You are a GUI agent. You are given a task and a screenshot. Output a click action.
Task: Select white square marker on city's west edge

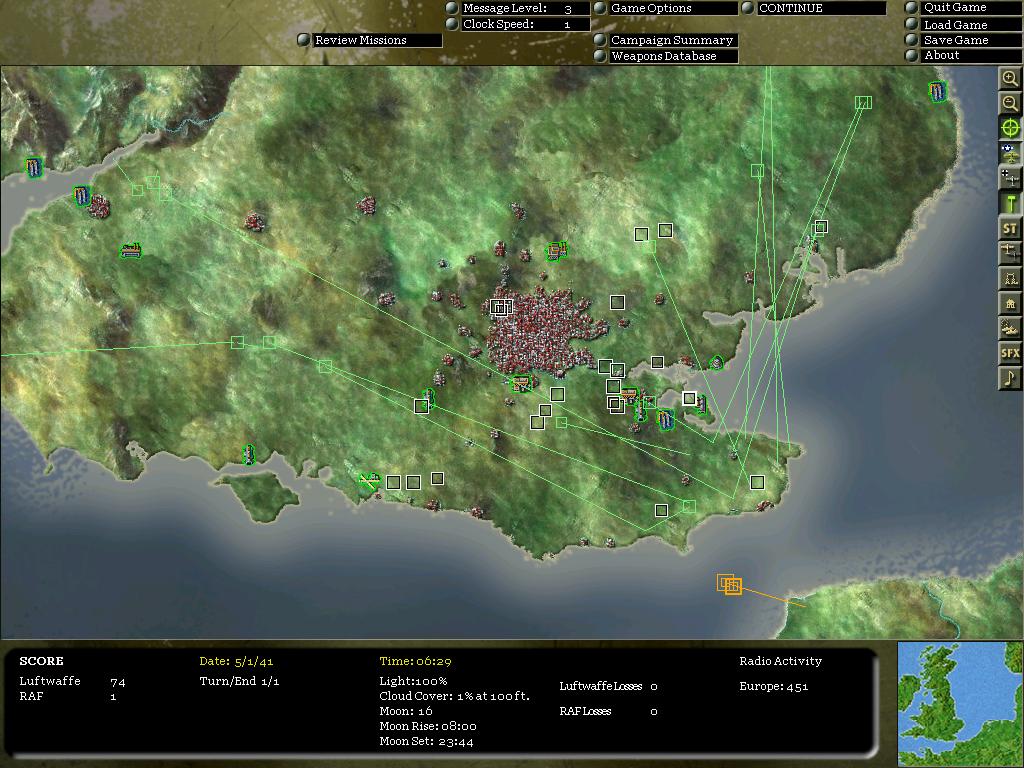click(x=501, y=307)
